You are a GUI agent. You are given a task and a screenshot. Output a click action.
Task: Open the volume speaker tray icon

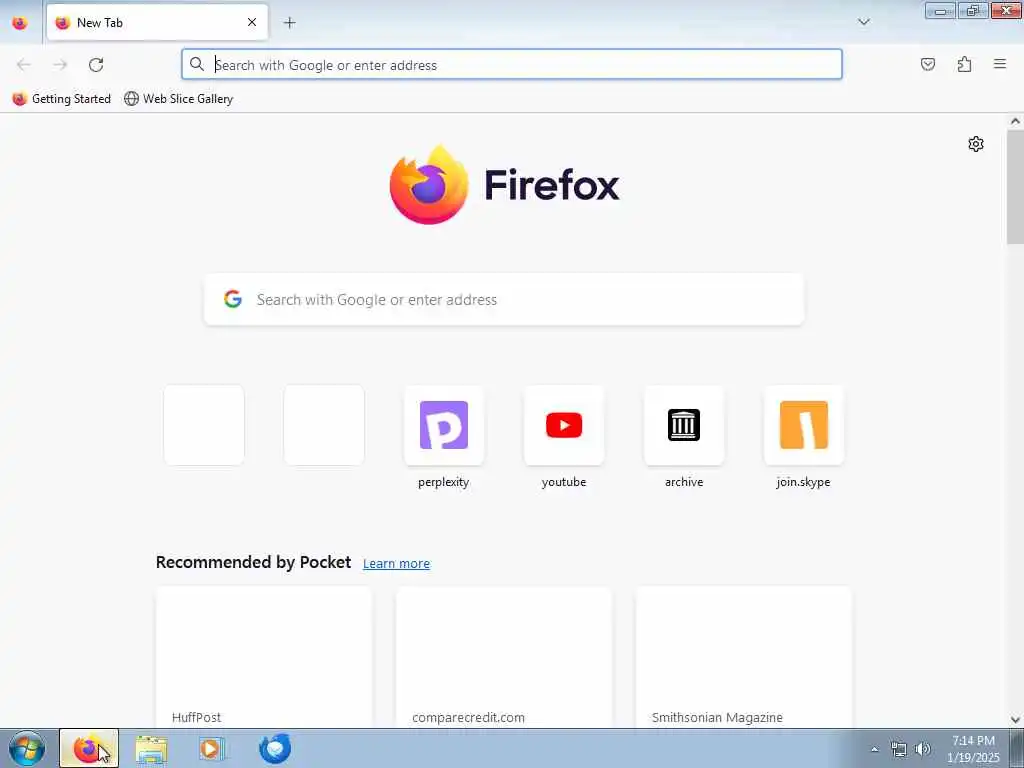point(923,749)
